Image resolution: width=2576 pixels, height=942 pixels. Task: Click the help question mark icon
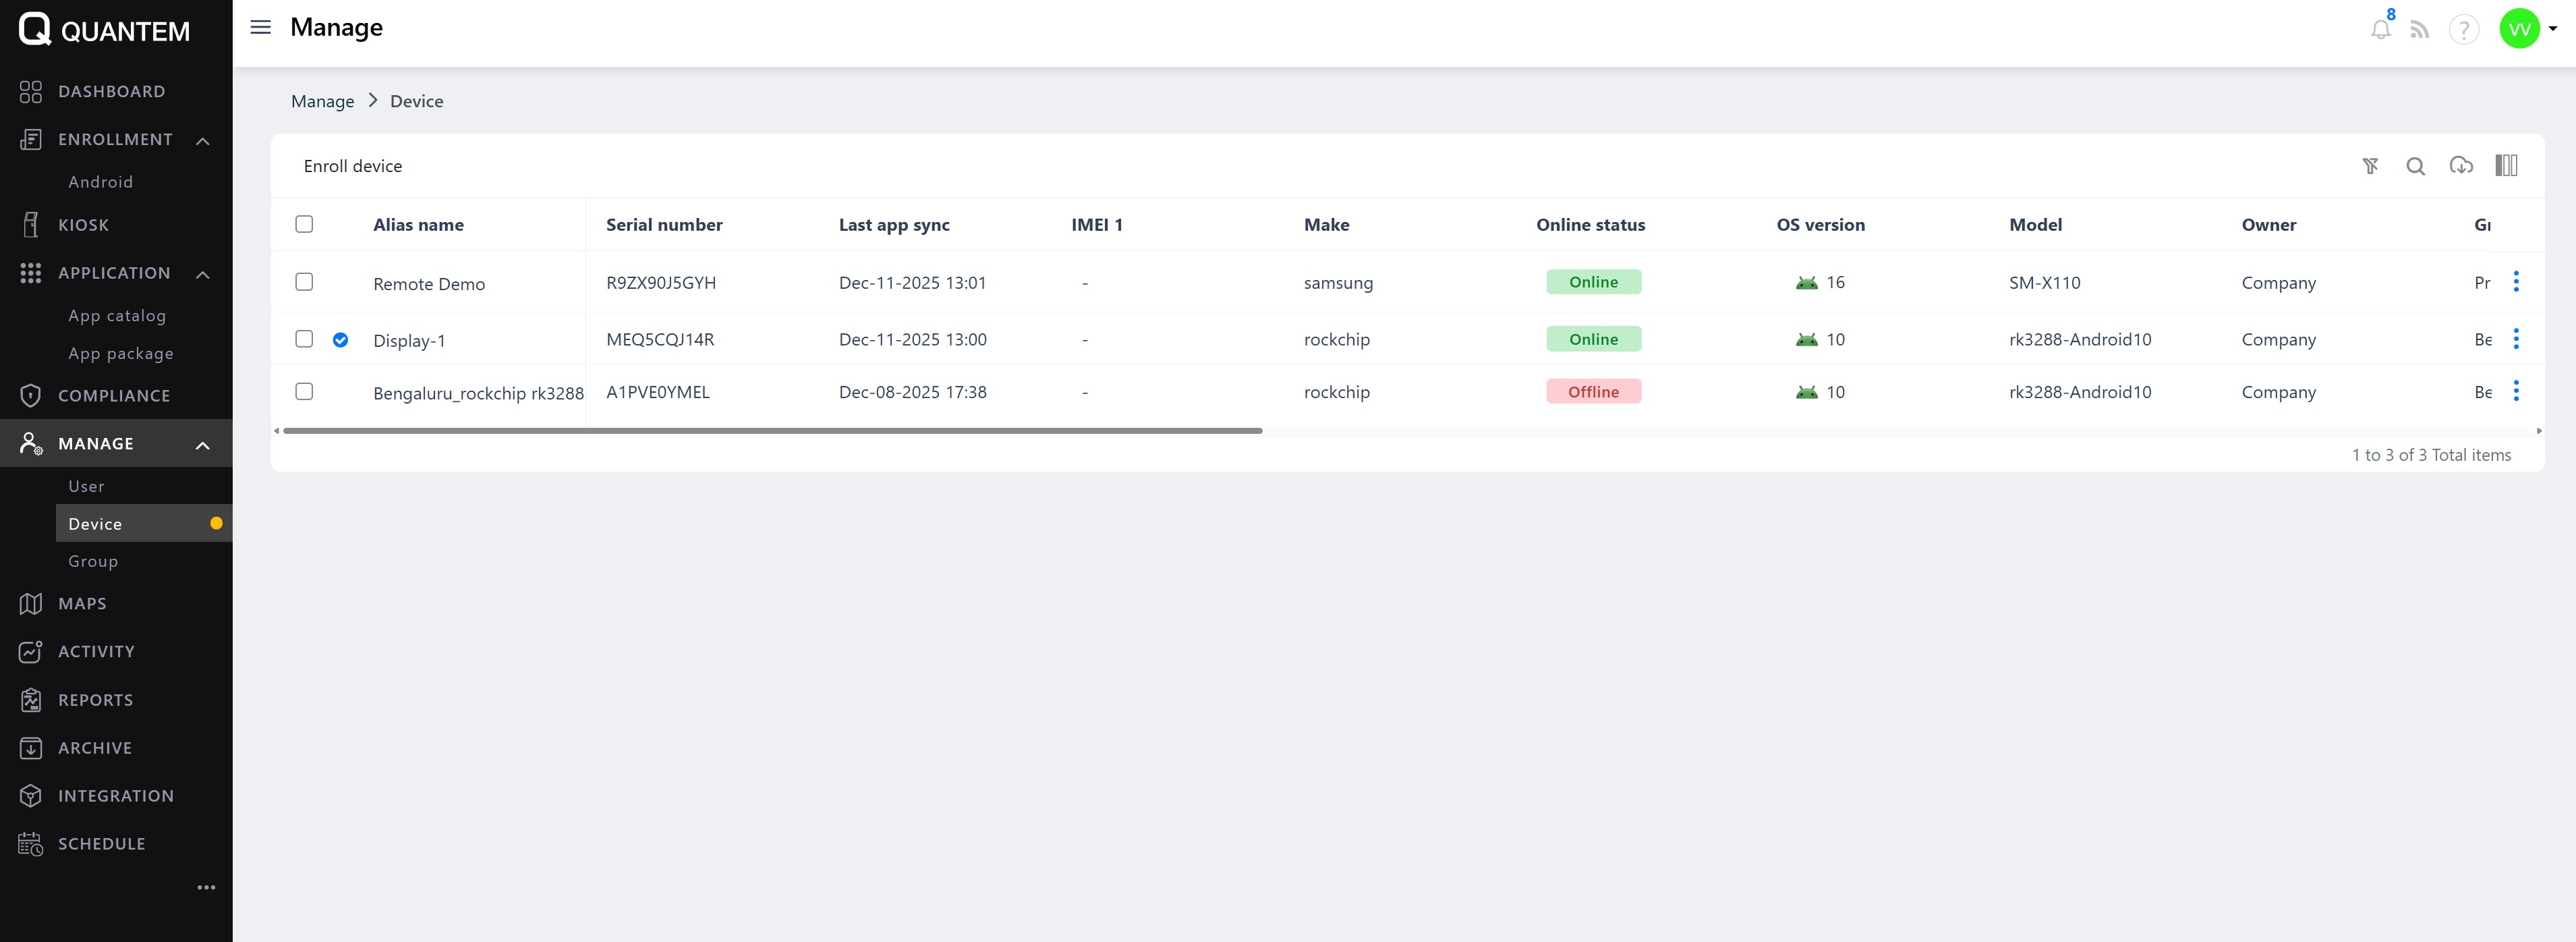tap(2463, 29)
